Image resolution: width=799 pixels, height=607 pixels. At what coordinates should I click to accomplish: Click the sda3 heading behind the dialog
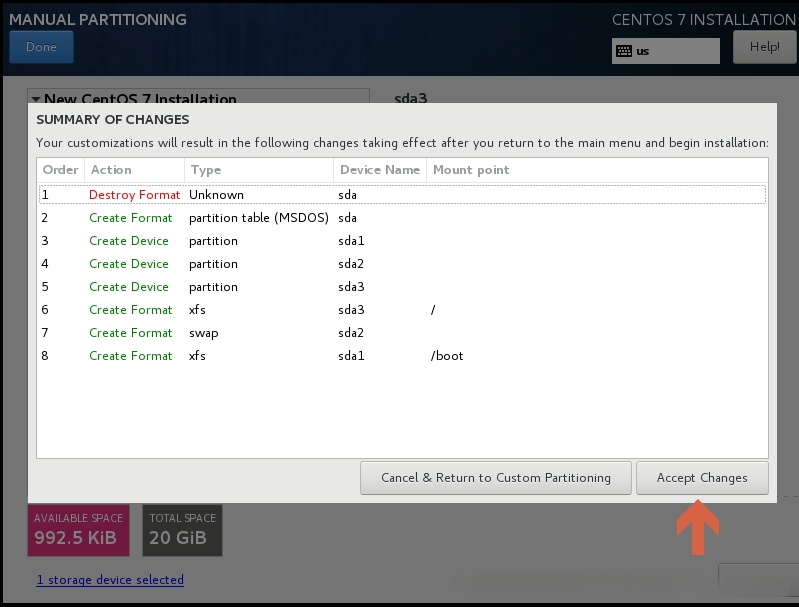(x=411, y=98)
